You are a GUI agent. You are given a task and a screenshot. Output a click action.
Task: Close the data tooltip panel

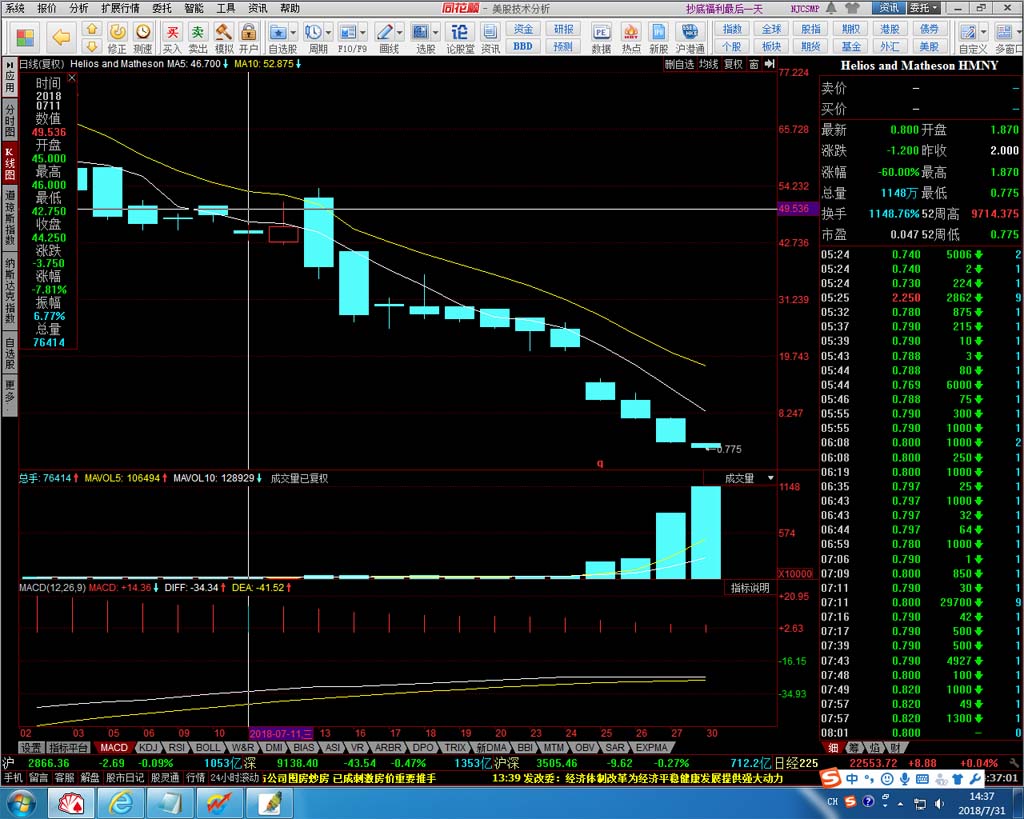click(72, 77)
